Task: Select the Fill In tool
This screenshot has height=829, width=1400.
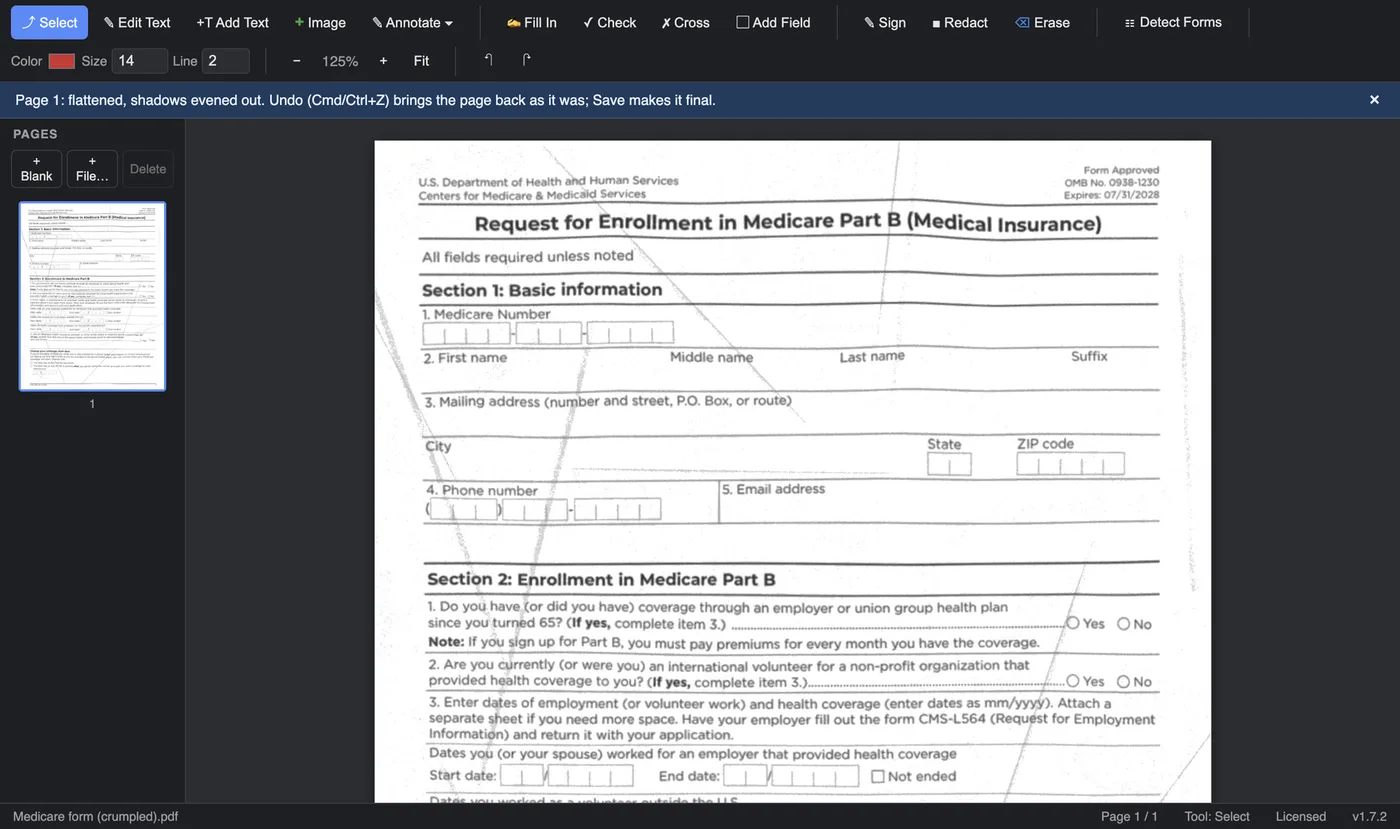Action: (531, 22)
